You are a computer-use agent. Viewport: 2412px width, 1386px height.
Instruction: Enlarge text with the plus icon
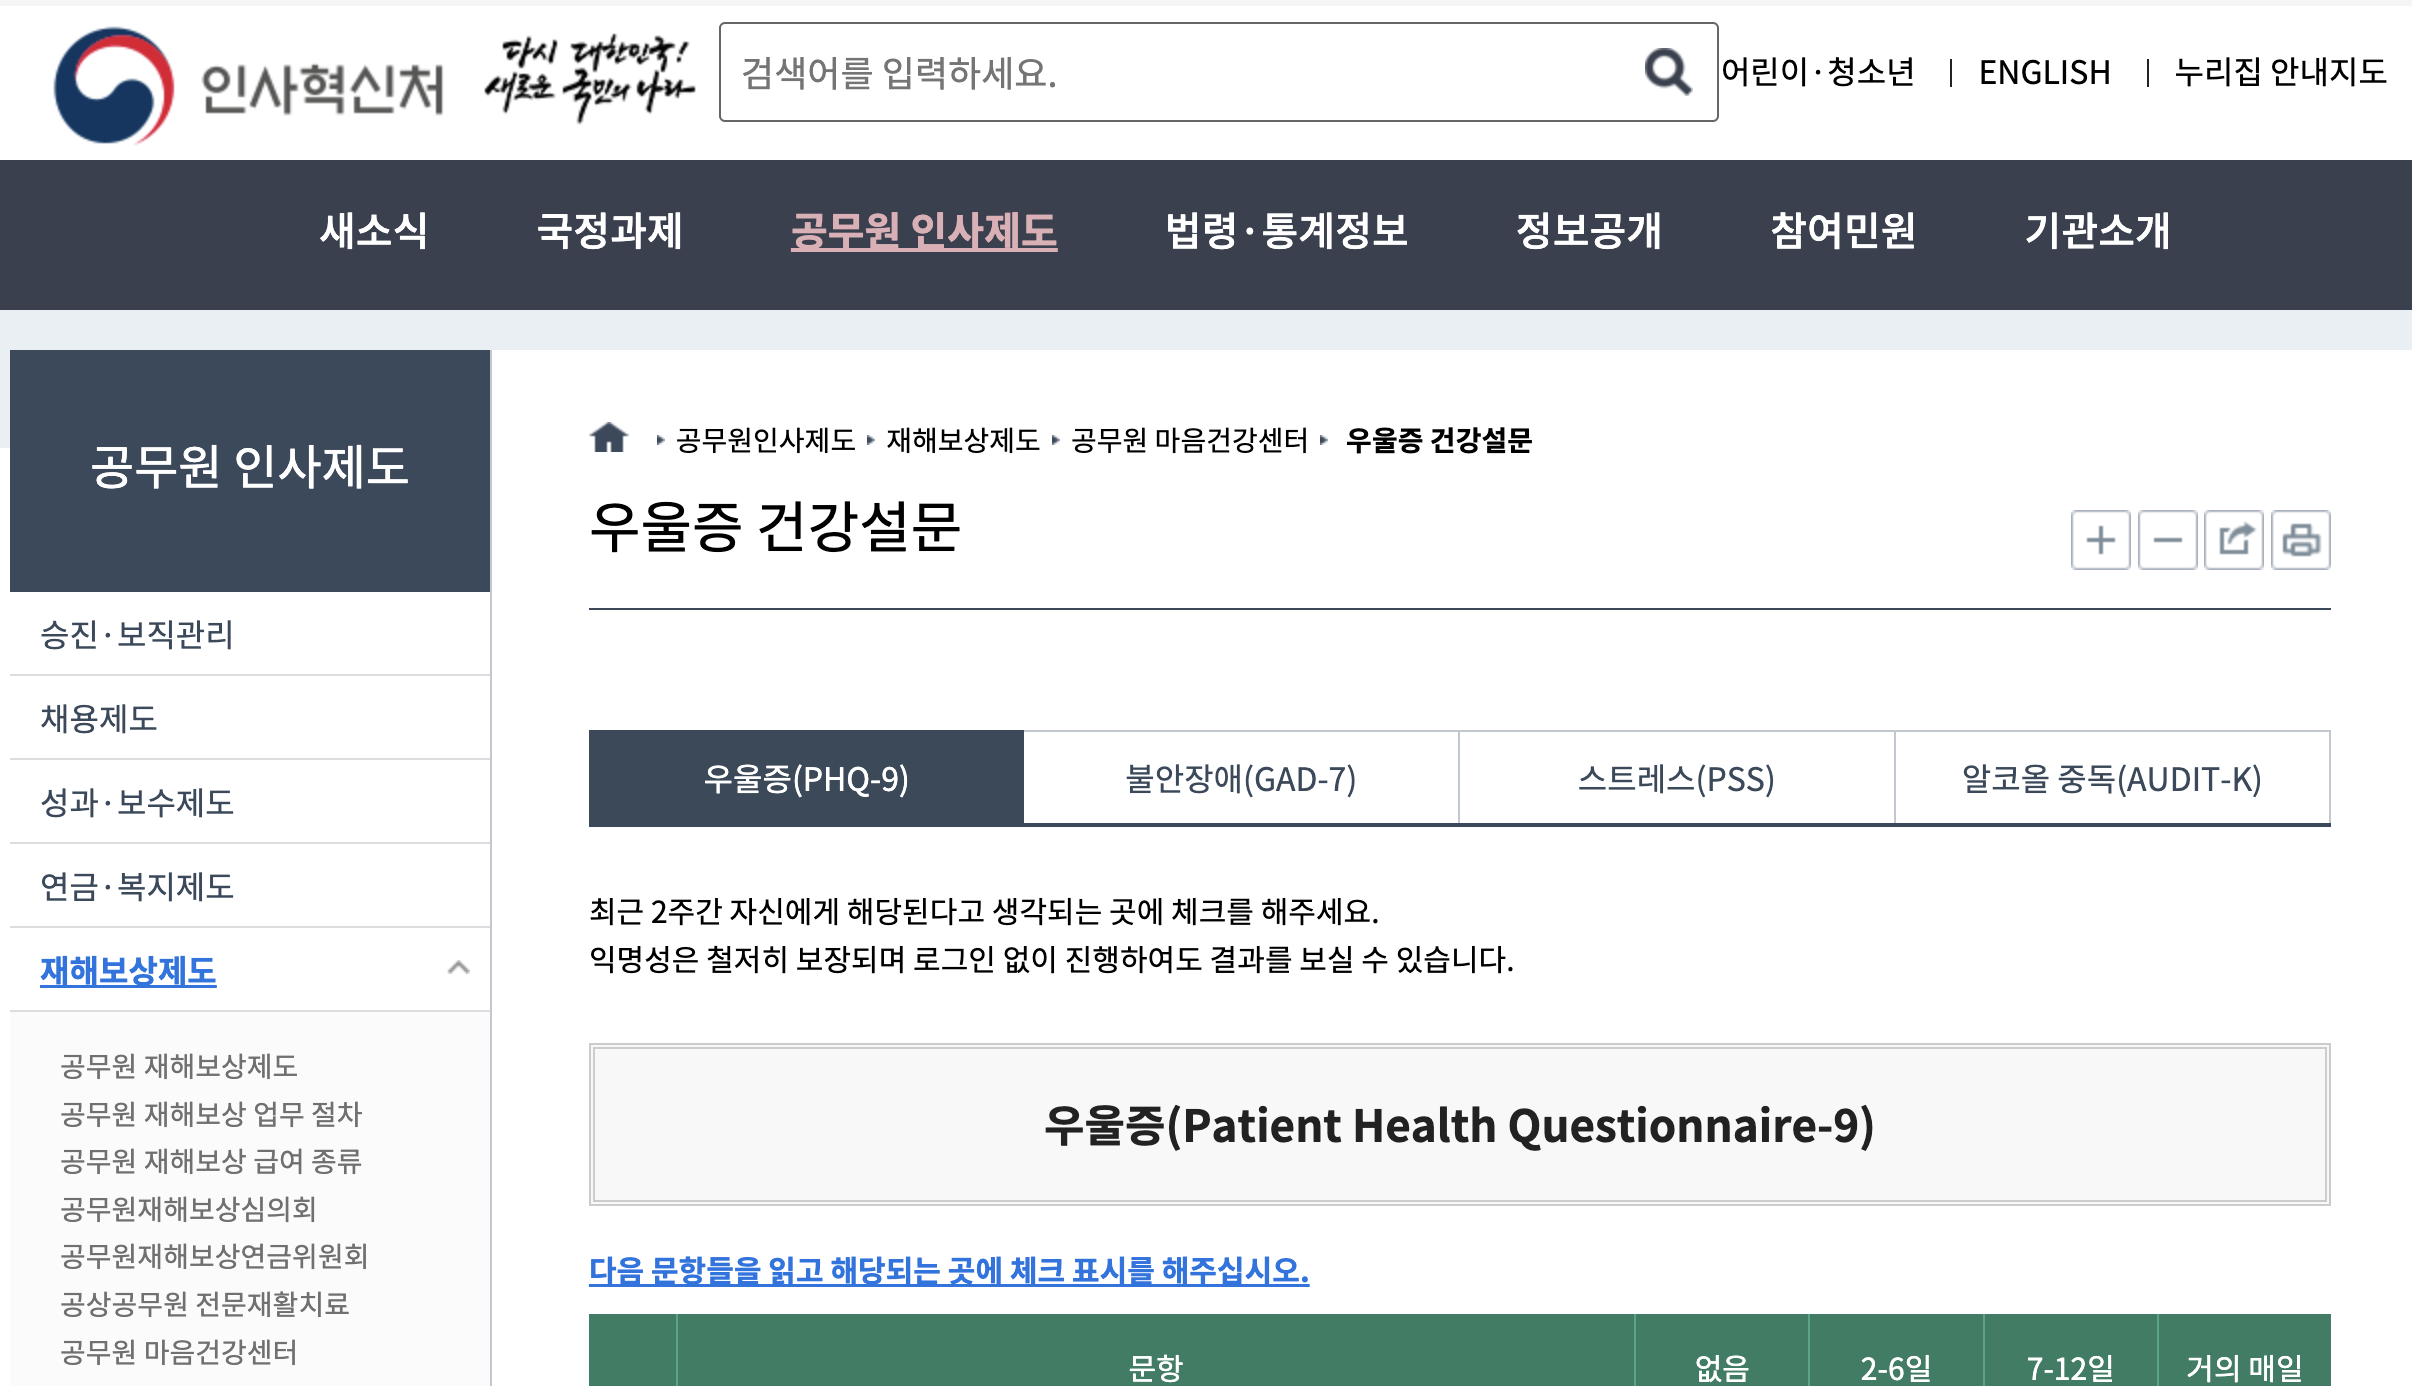pyautogui.click(x=2100, y=540)
